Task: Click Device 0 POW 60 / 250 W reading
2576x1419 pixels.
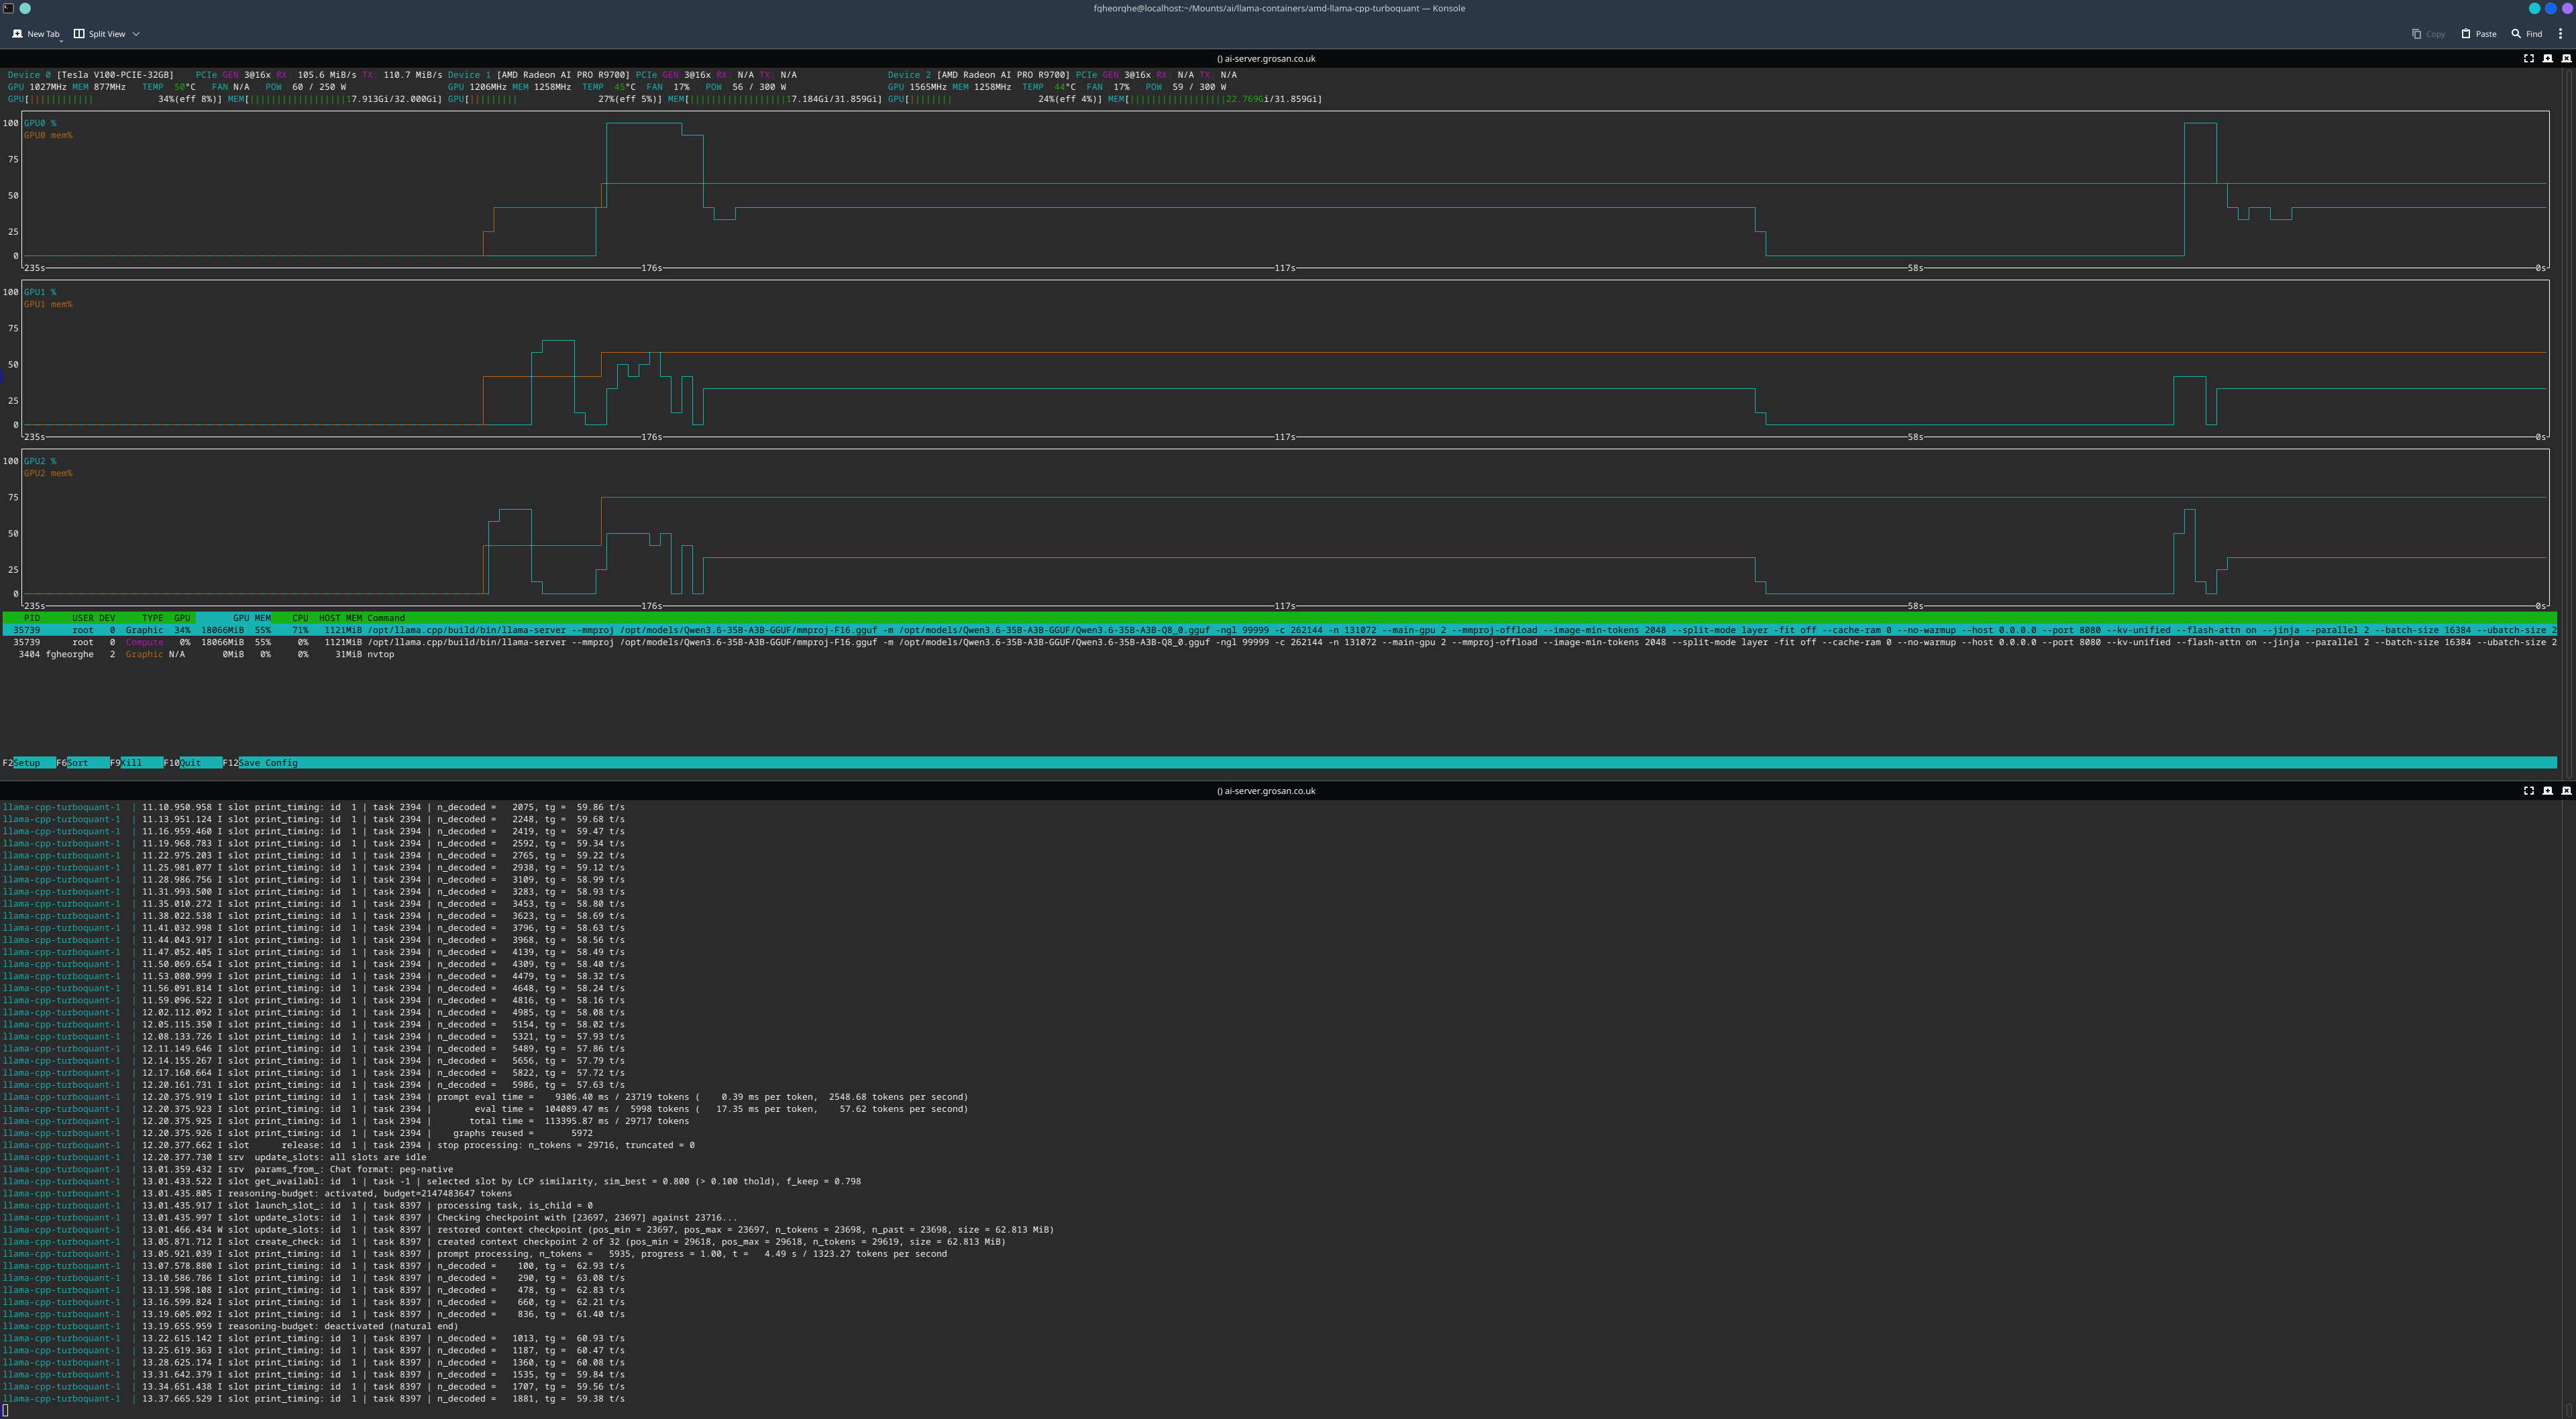Action: point(306,87)
